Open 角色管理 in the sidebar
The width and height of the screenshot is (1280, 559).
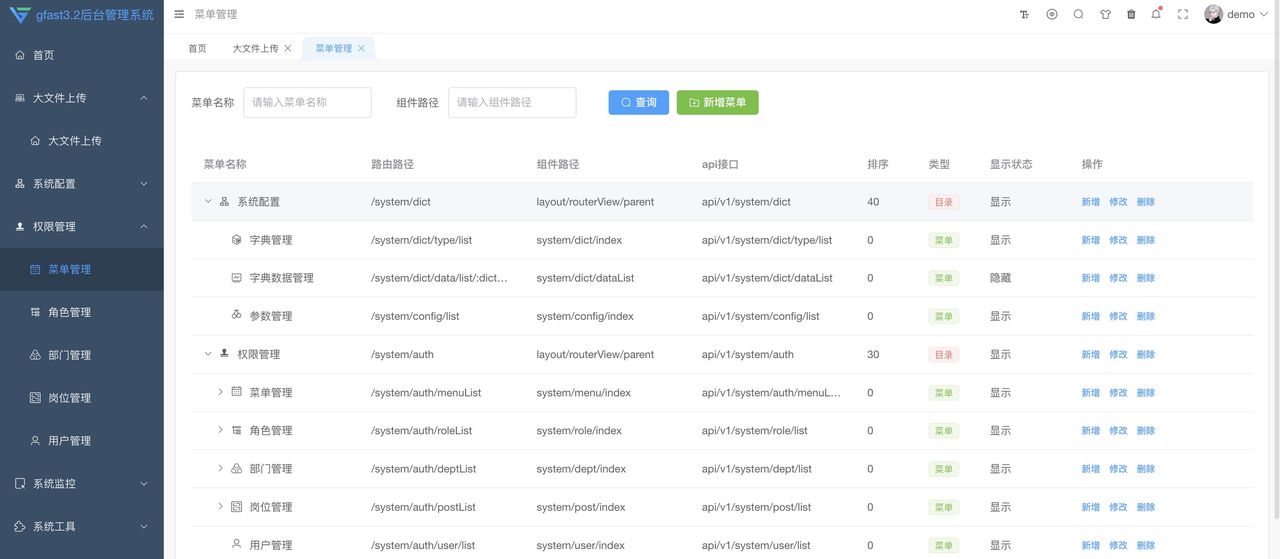(x=82, y=312)
